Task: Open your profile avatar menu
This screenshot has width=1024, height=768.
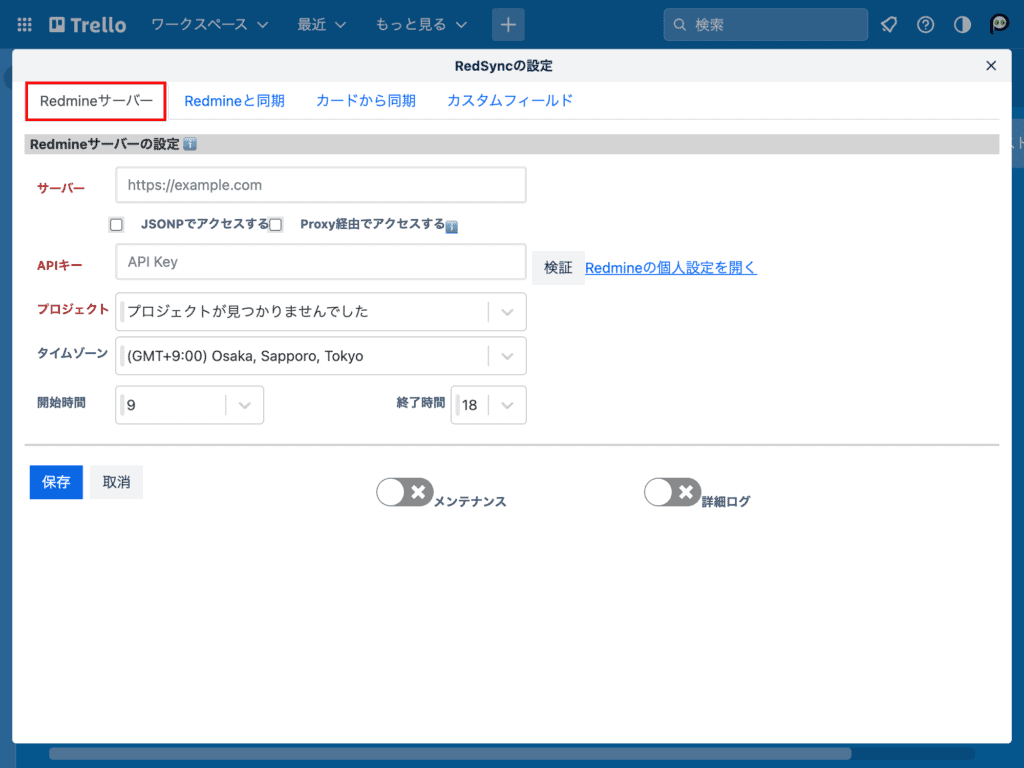Action: pyautogui.click(x=998, y=24)
